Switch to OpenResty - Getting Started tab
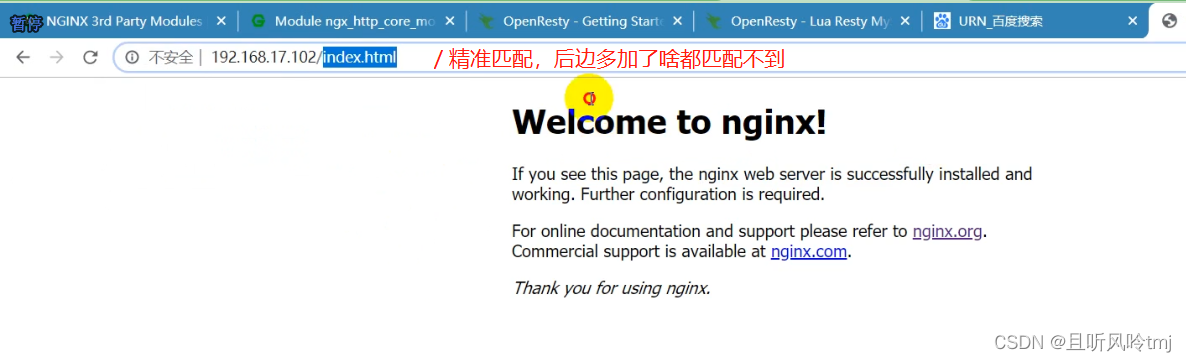 click(580, 21)
